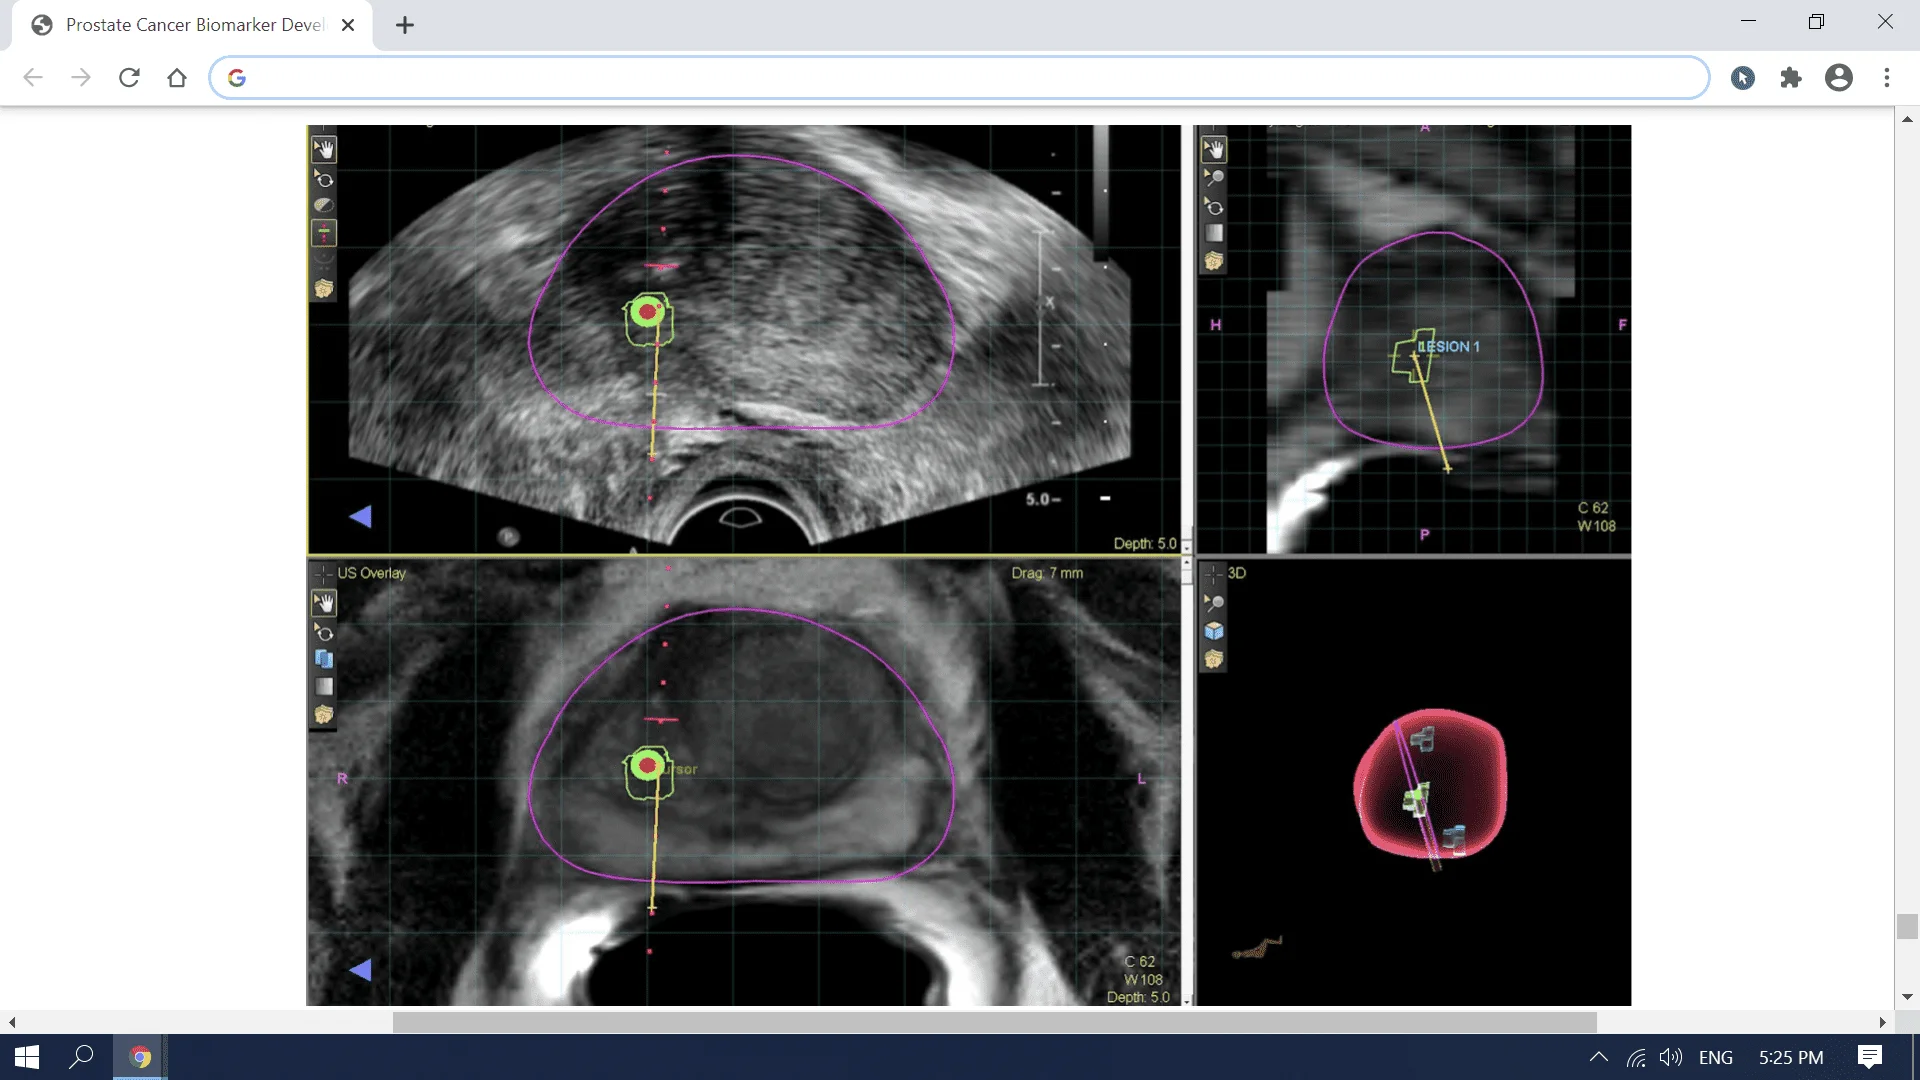This screenshot has height=1080, width=1920.
Task: Show hidden system tray icons
Action: click(x=1598, y=1057)
